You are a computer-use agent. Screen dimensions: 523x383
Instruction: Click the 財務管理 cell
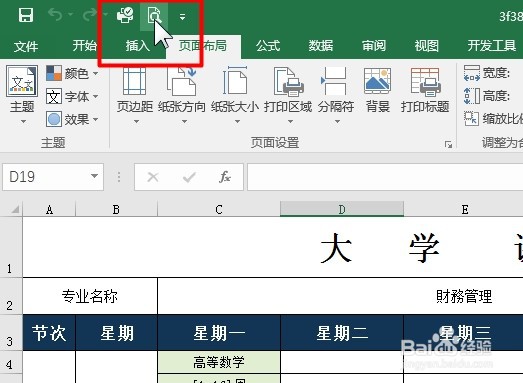(340, 296)
